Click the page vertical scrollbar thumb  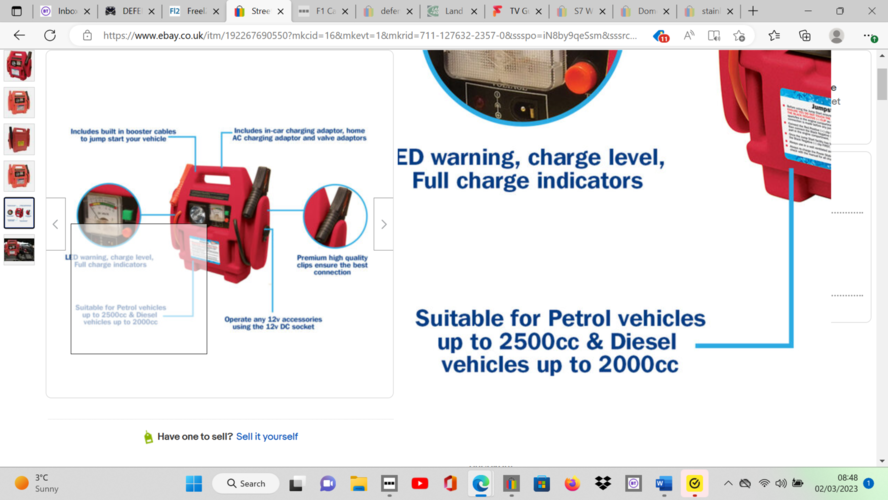coord(882,84)
